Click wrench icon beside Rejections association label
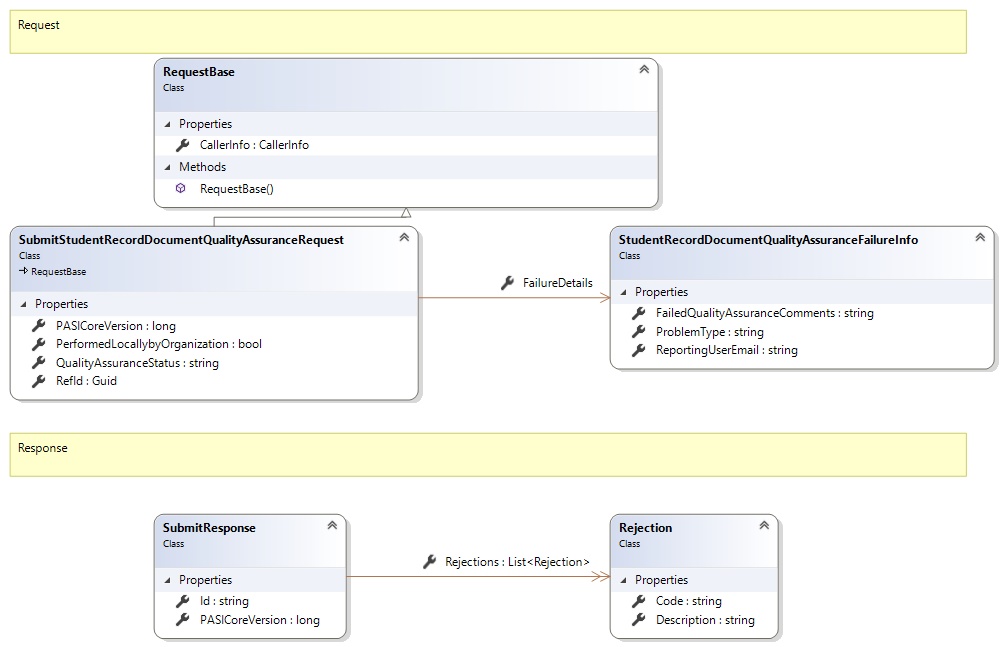The width and height of the screenshot is (1003, 647). click(429, 562)
